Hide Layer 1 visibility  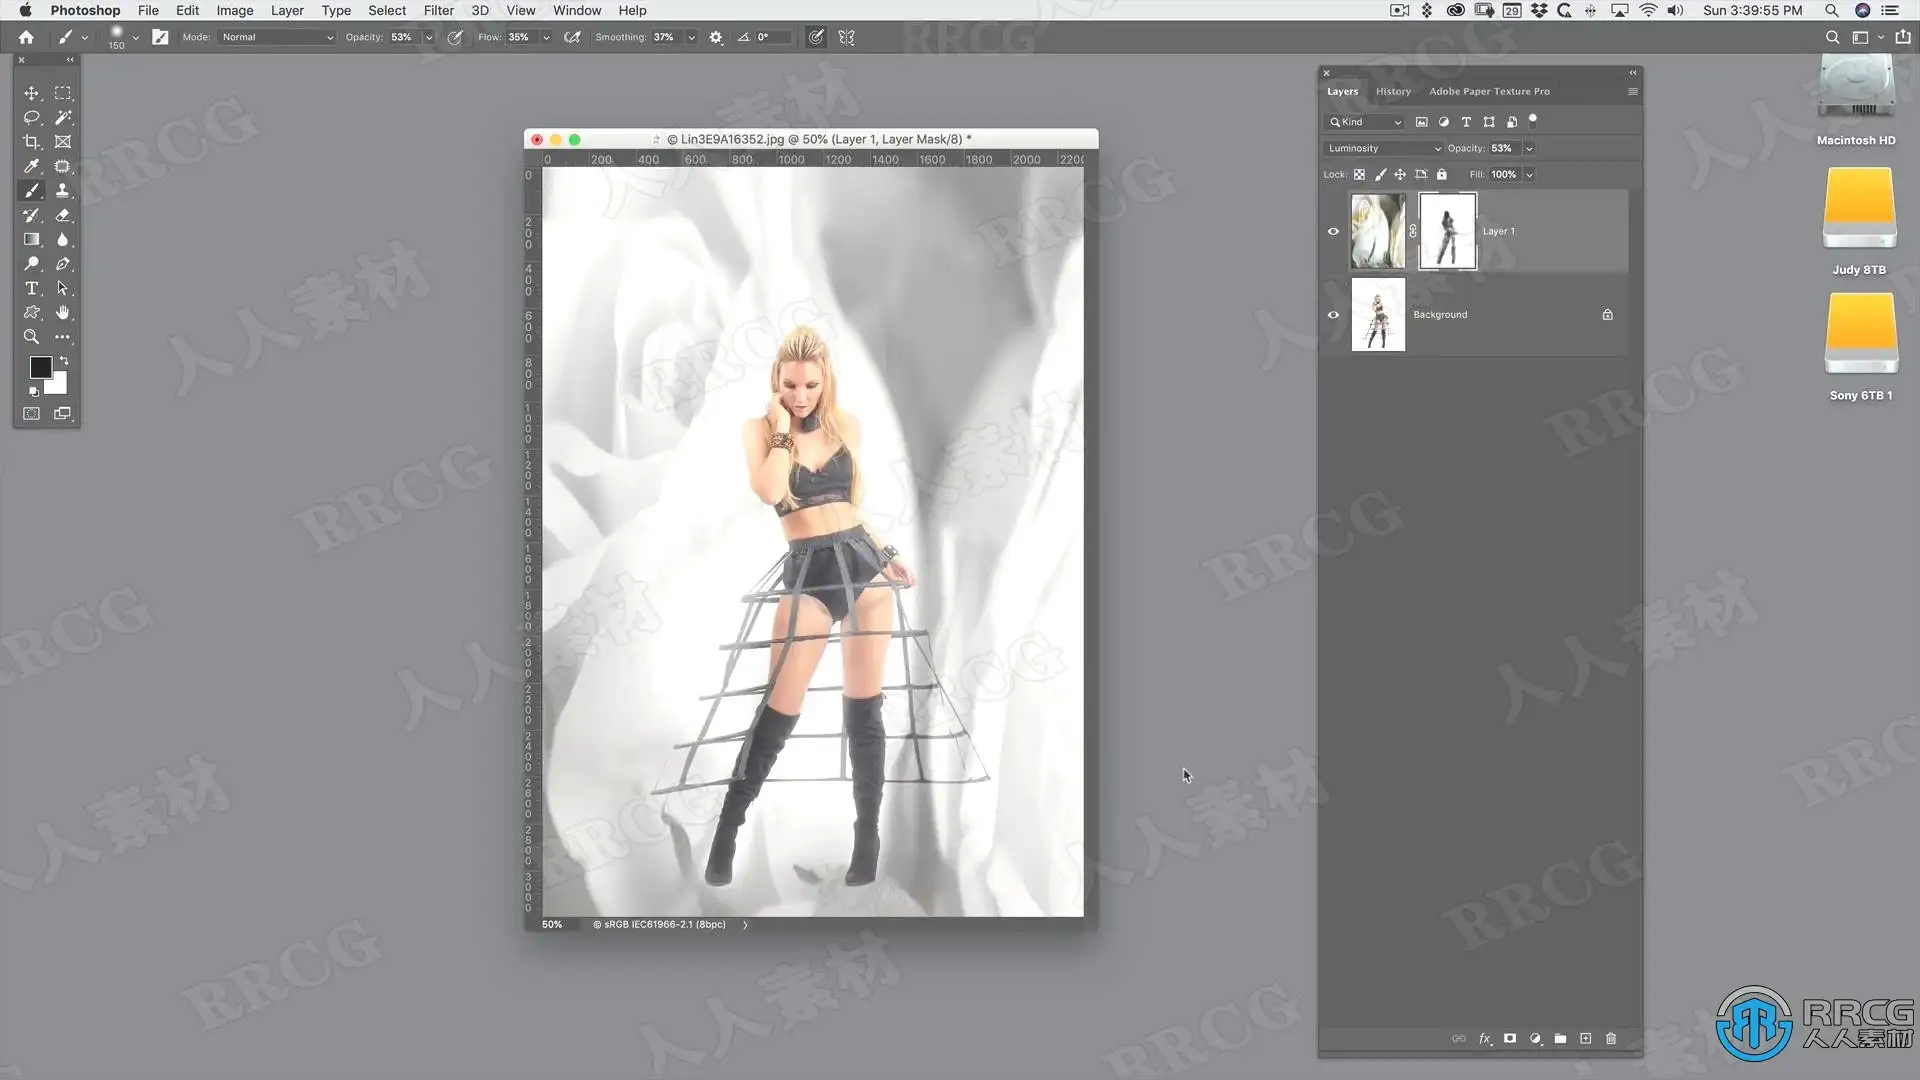tap(1333, 231)
